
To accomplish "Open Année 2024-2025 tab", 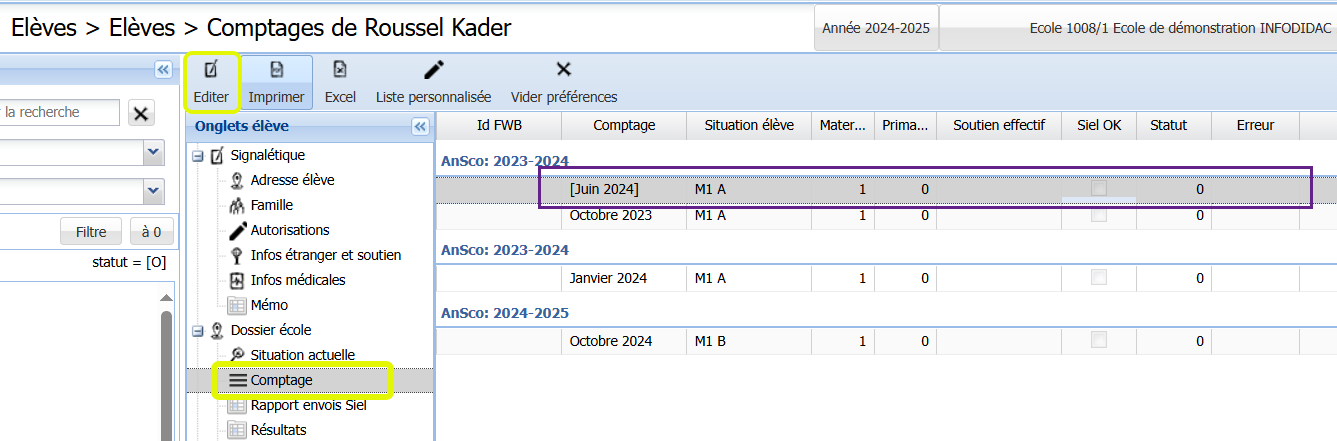I will 876,28.
